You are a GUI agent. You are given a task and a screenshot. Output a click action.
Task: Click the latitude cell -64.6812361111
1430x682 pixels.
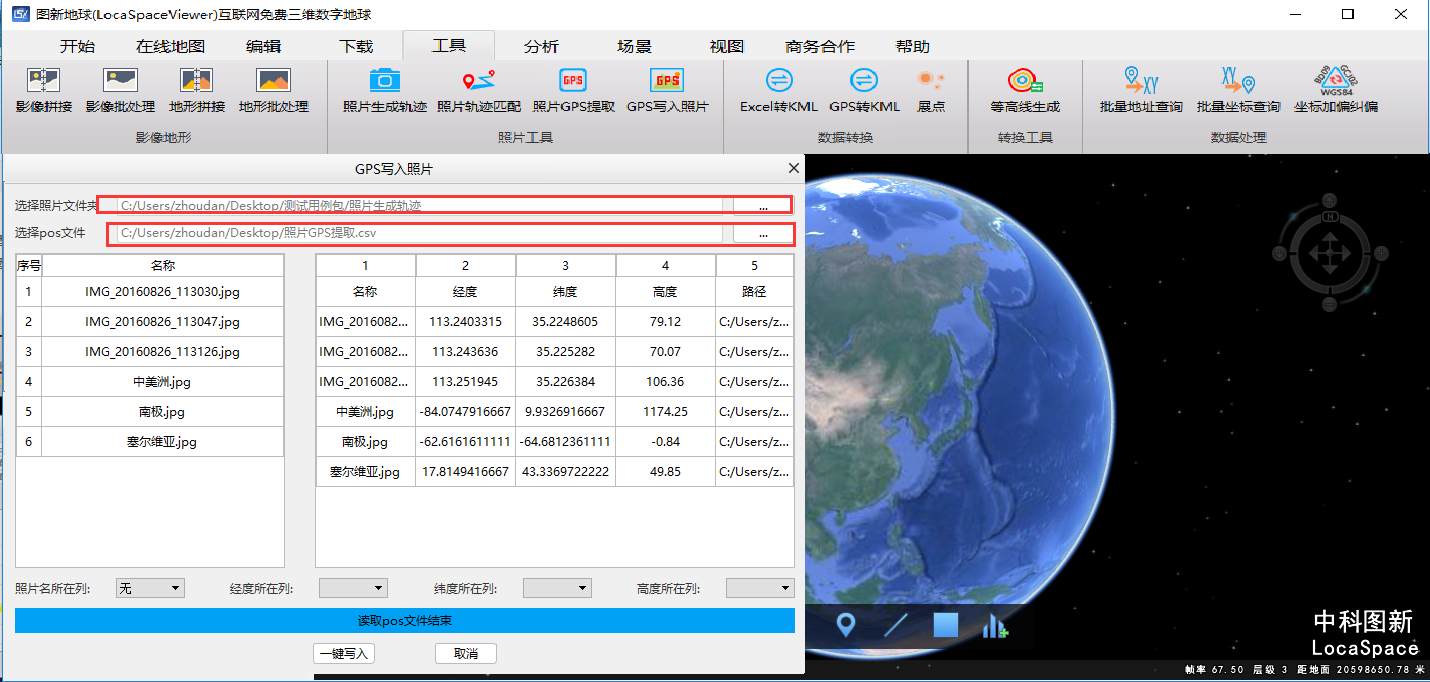[x=566, y=442]
